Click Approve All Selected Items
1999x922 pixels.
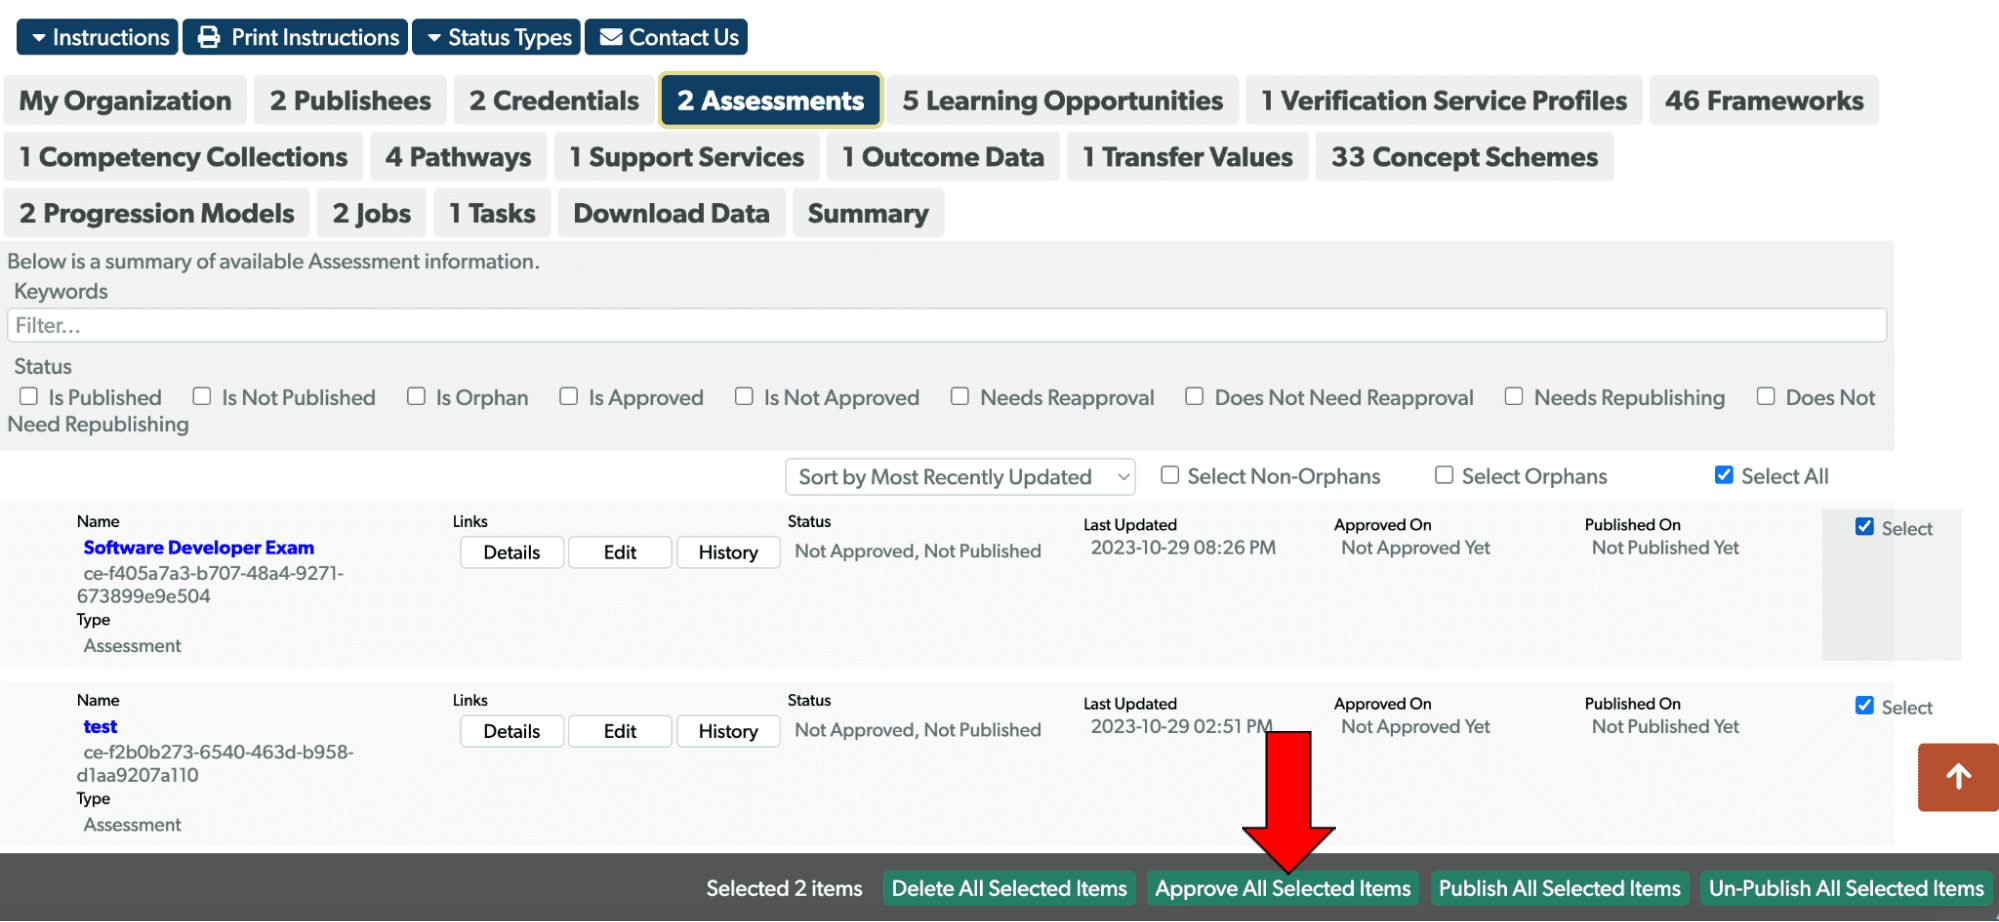pyautogui.click(x=1283, y=888)
